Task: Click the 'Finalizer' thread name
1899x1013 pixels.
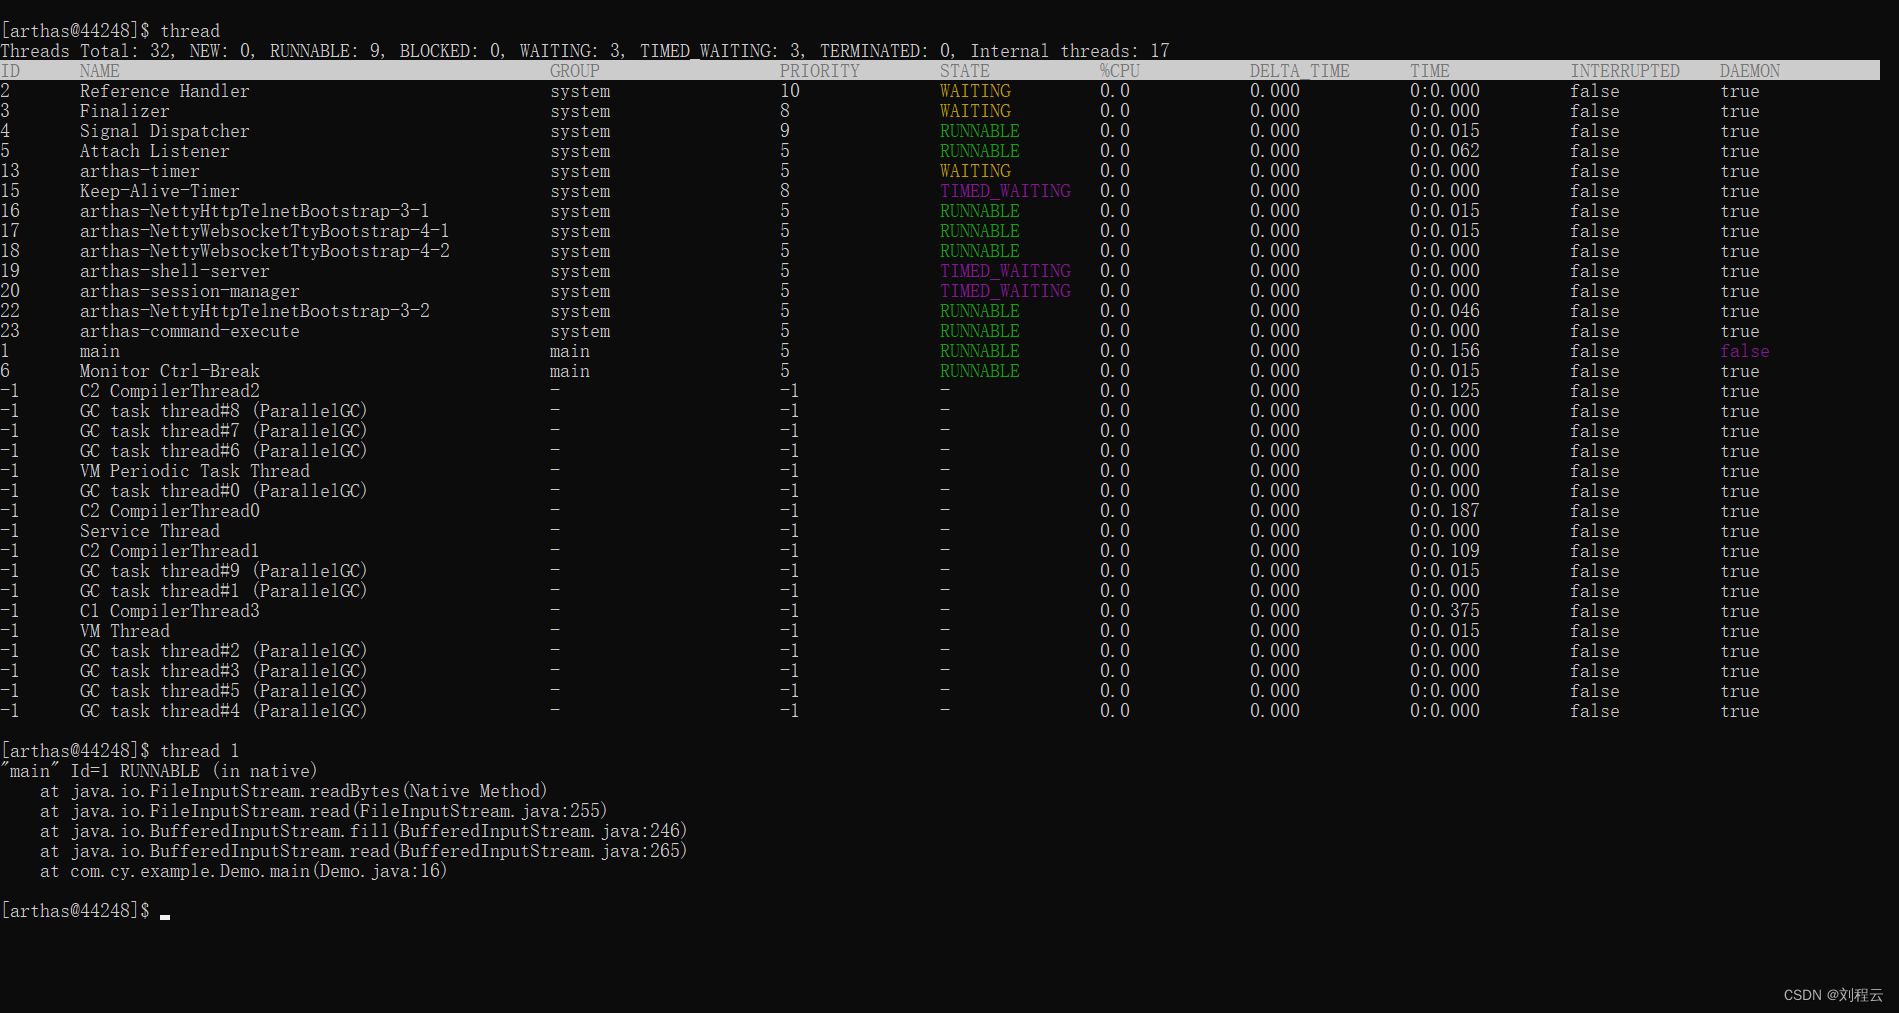Action: [x=125, y=111]
